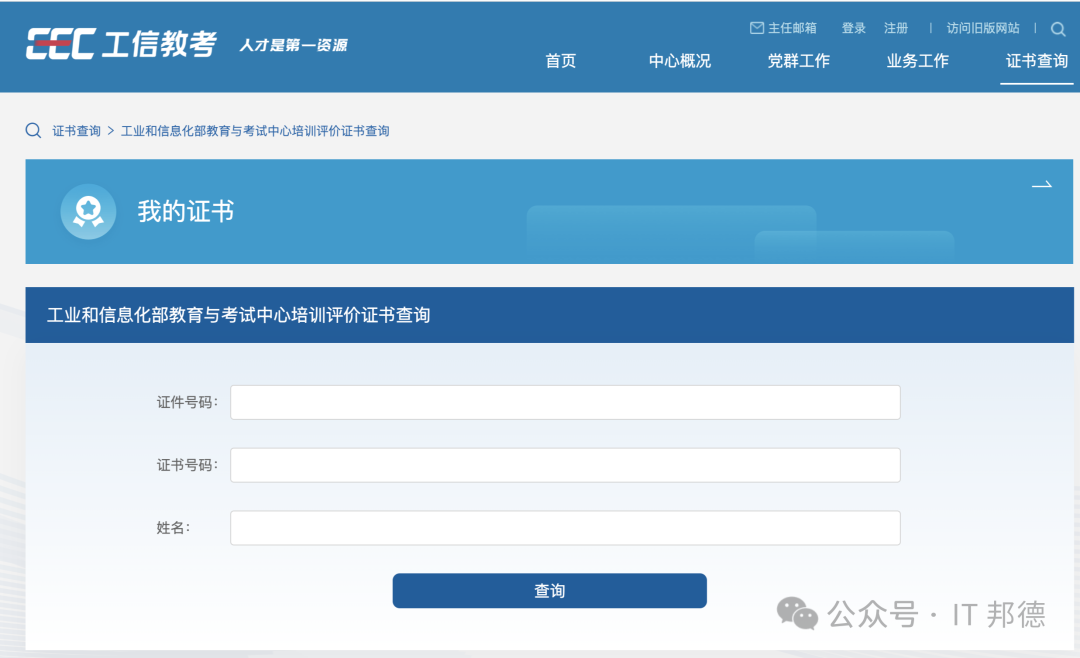This screenshot has width=1080, height=658.
Task: Go to the 业务工作 navigation item
Action: pyautogui.click(x=917, y=61)
